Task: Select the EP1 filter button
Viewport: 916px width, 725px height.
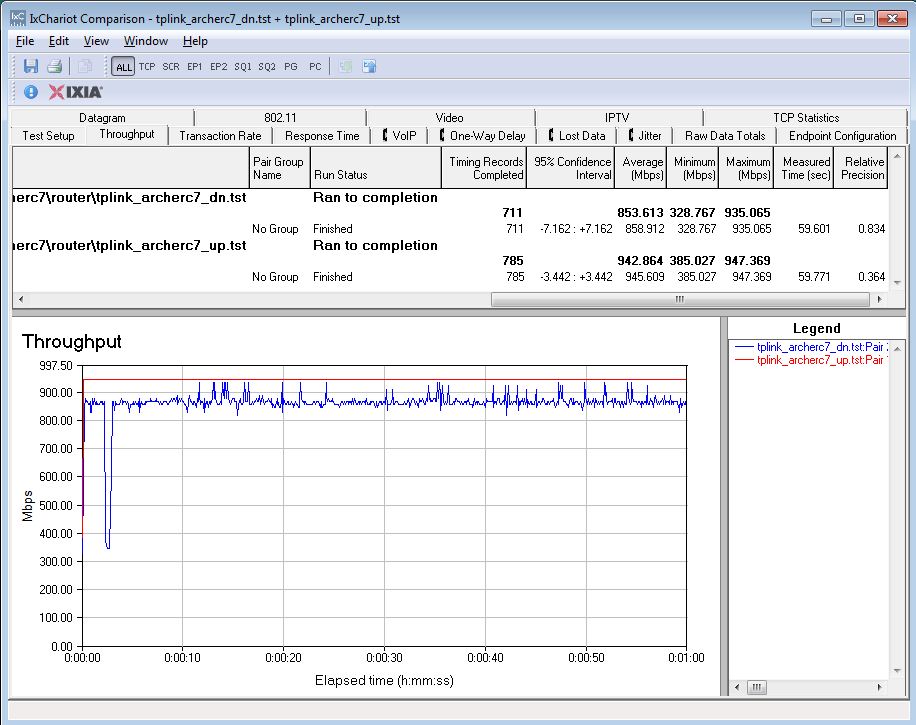Action: click(x=195, y=67)
